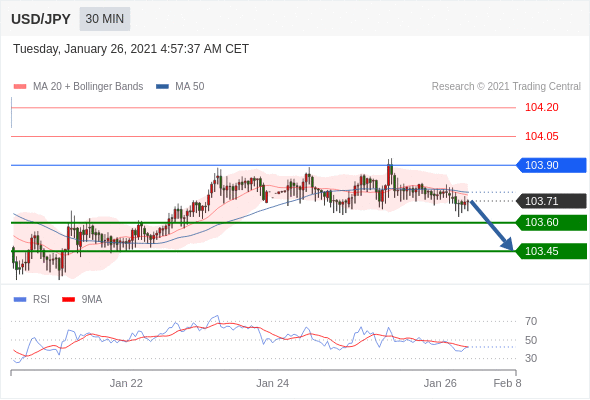Click the Jan 24 date axis label
The height and width of the screenshot is (400, 590).
[272, 383]
